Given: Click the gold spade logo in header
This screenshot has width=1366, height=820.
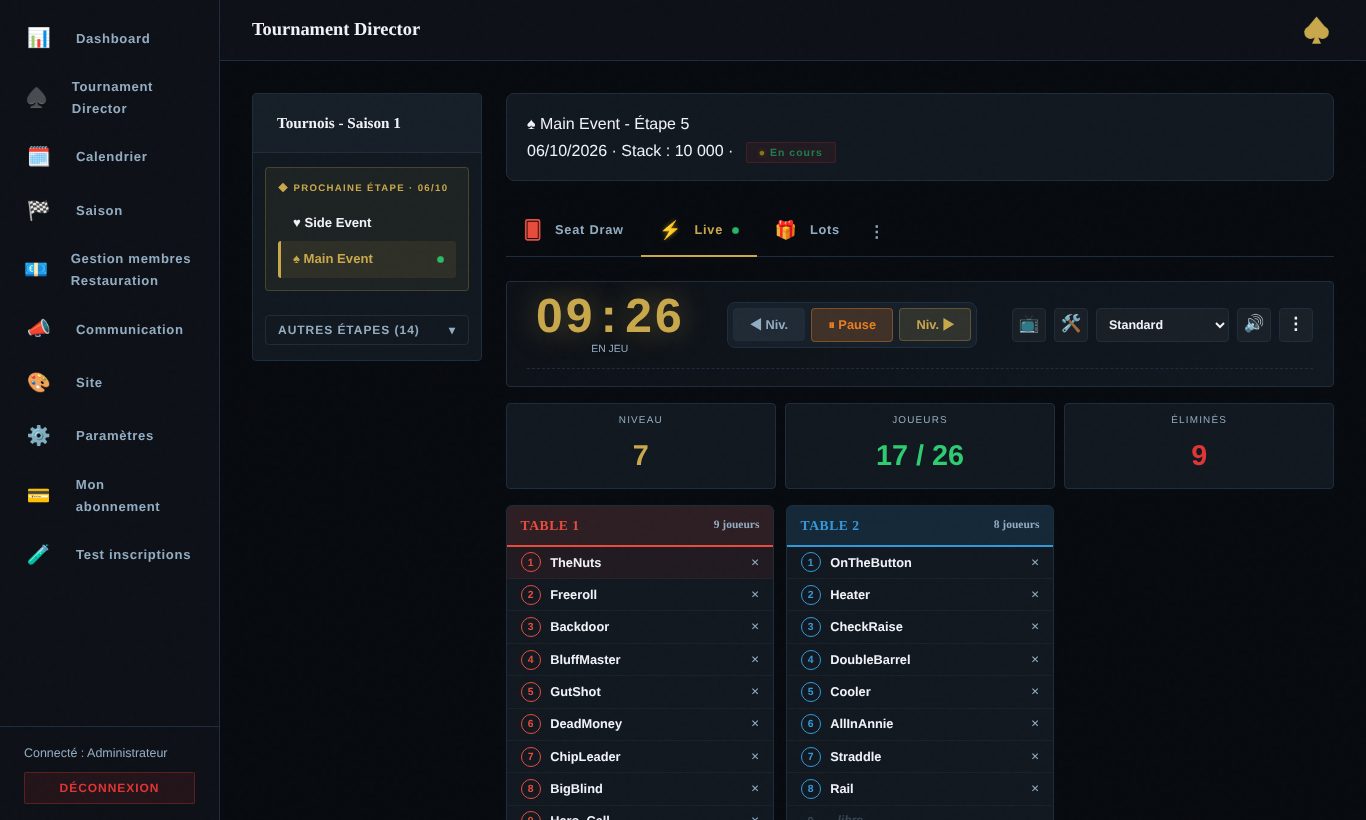Looking at the screenshot, I should (1316, 30).
